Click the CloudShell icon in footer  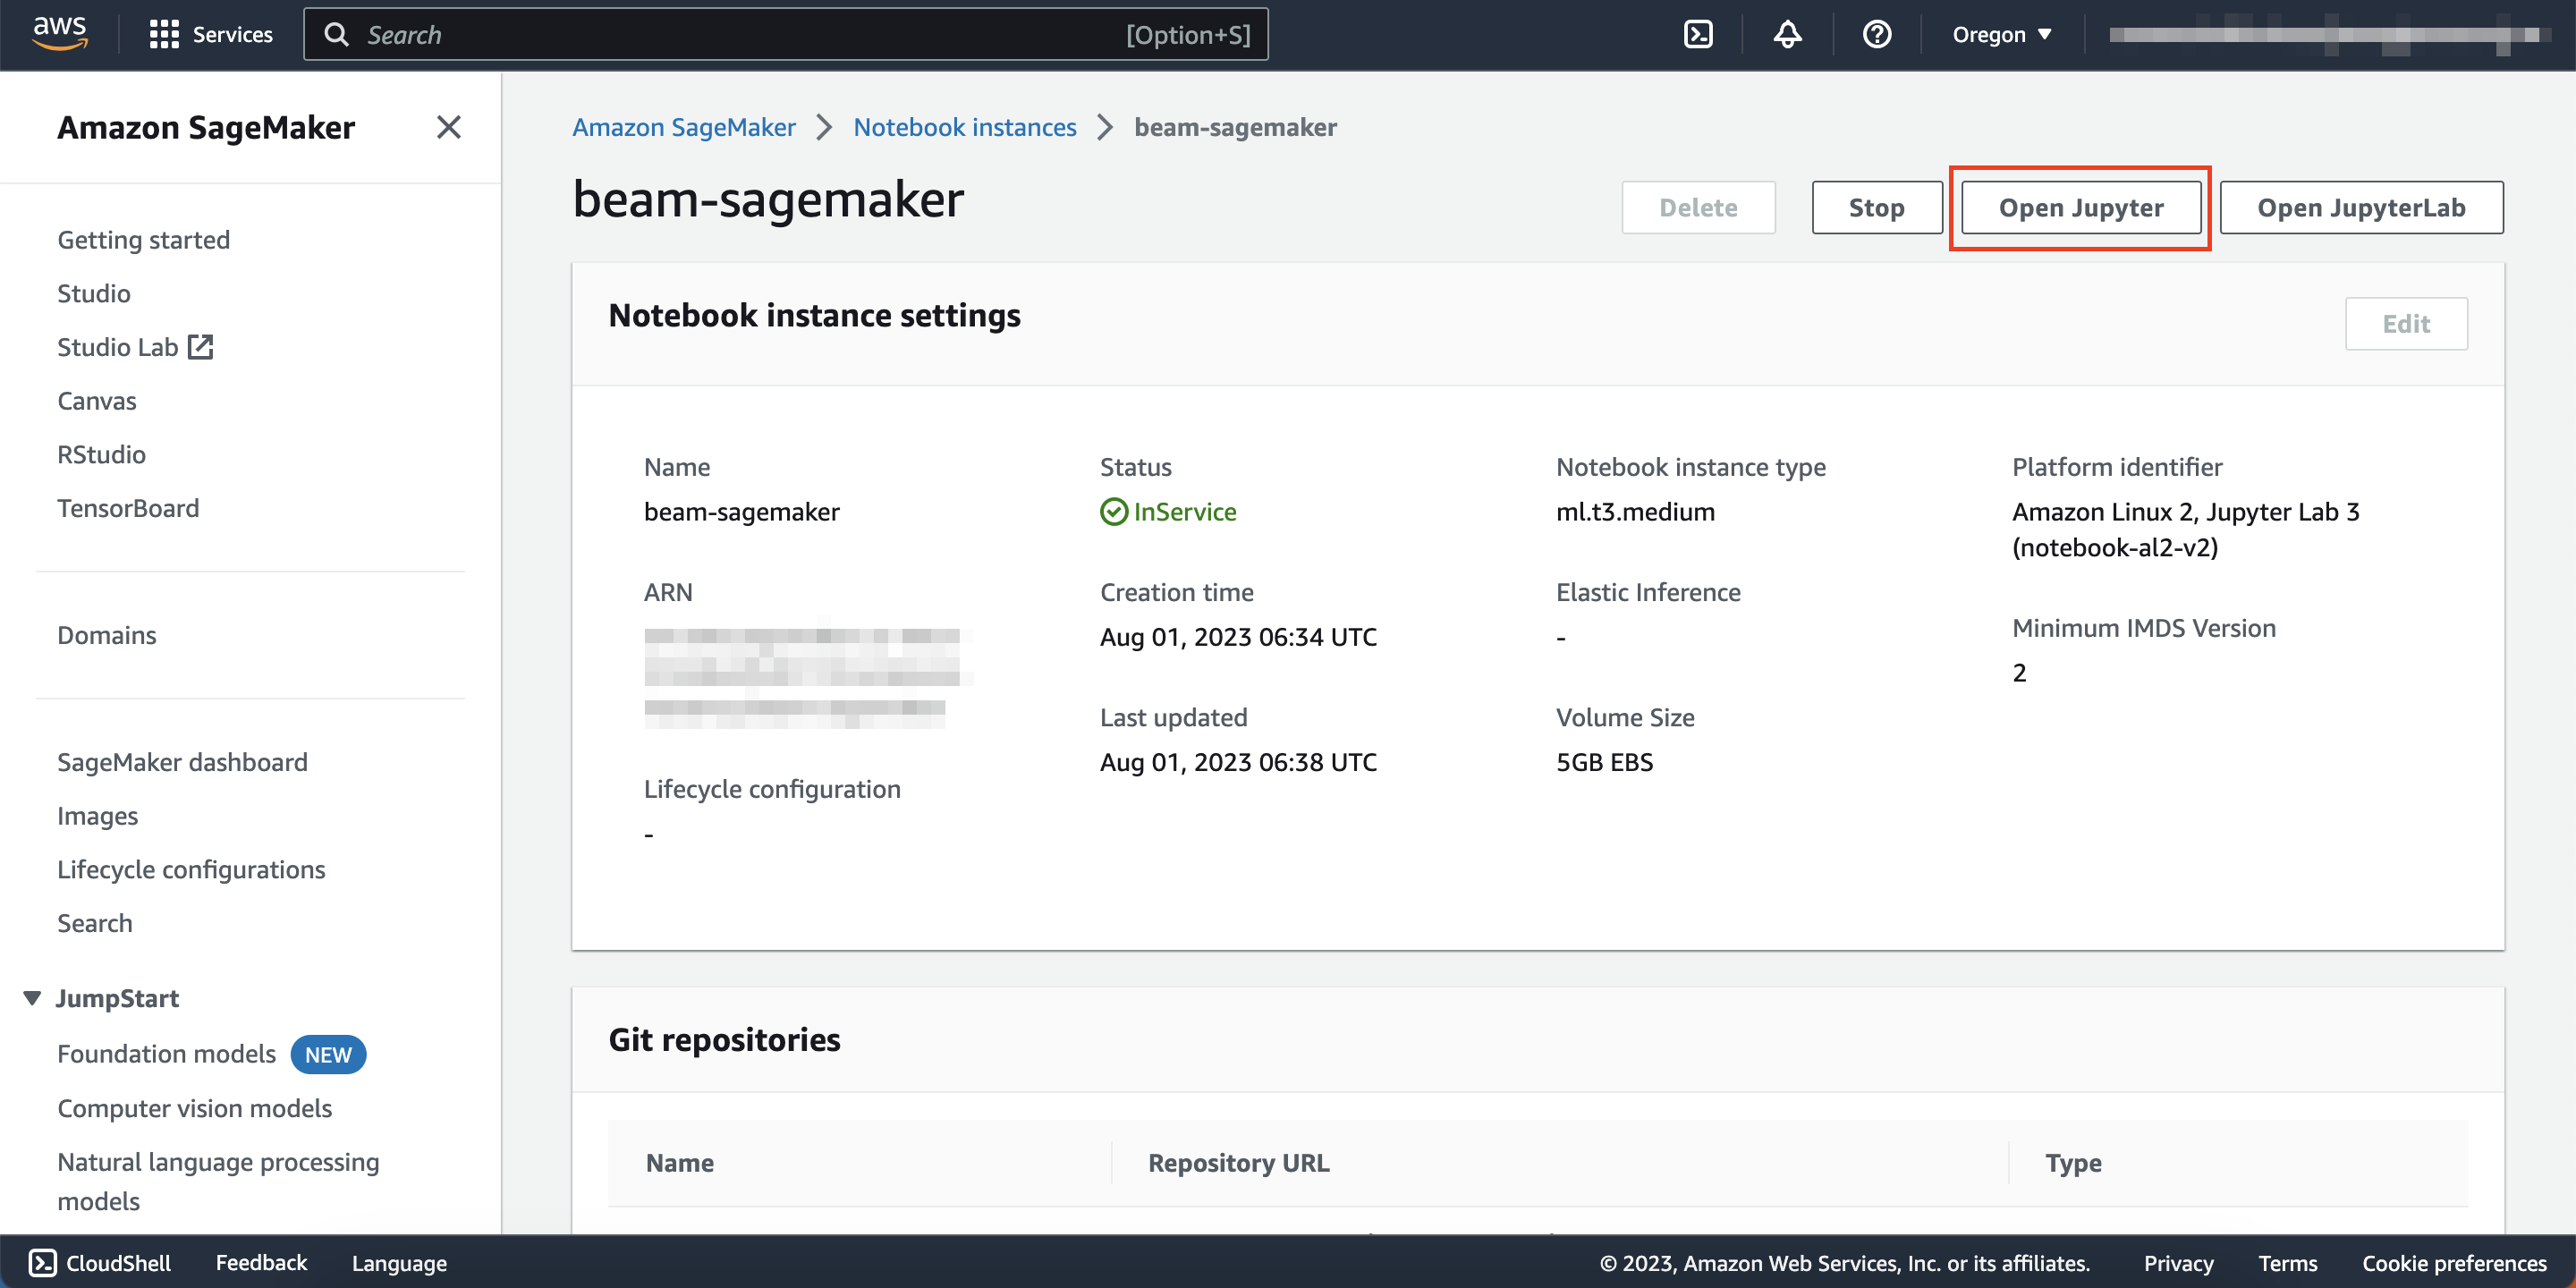coord(42,1263)
